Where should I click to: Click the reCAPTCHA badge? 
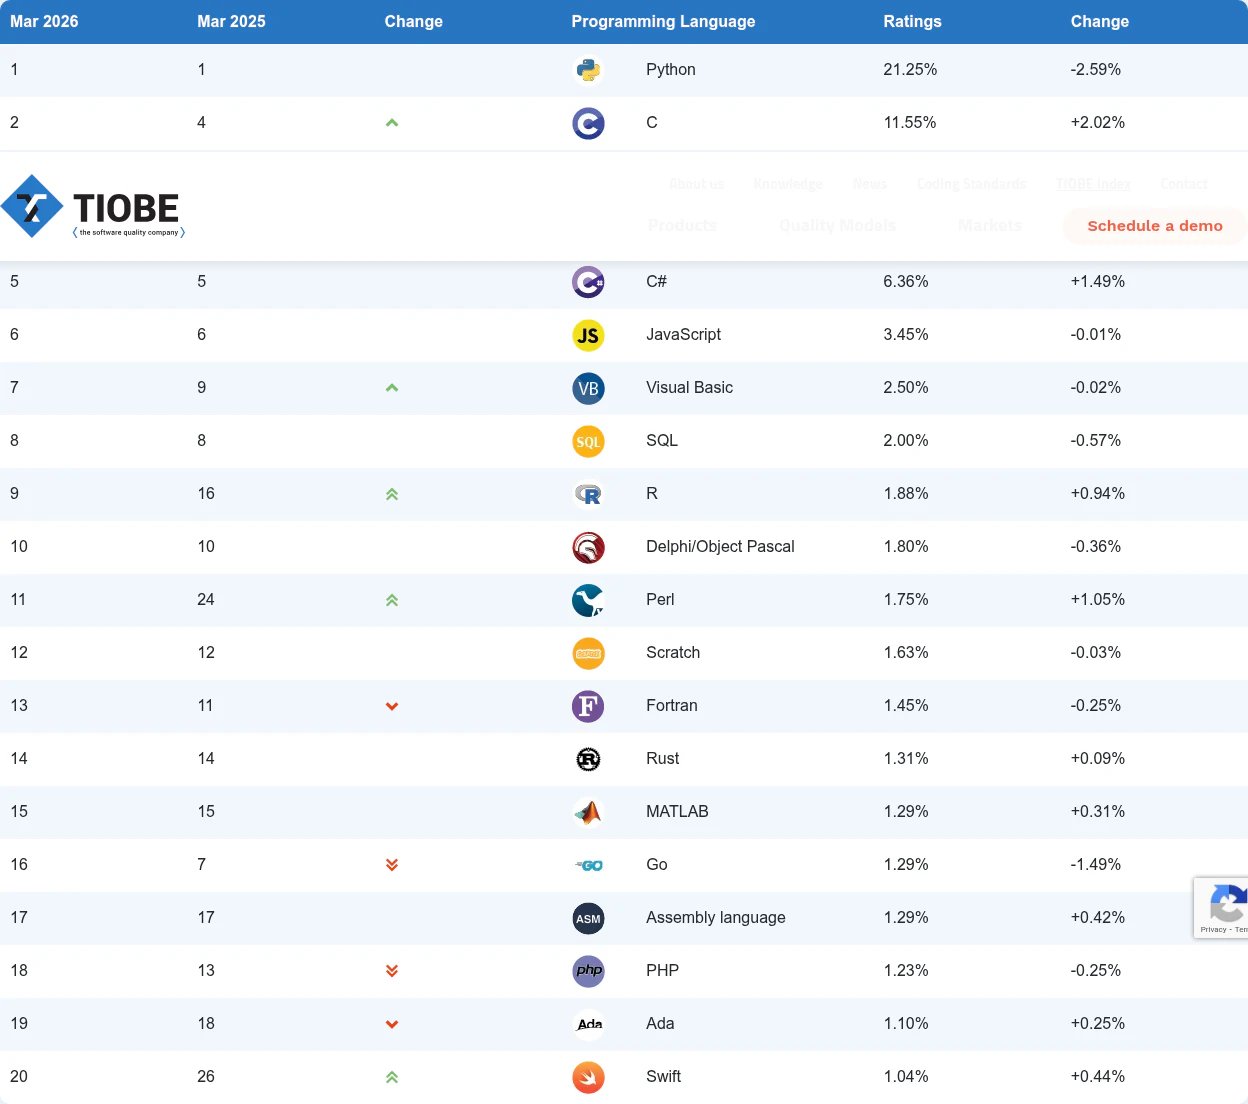pyautogui.click(x=1221, y=908)
